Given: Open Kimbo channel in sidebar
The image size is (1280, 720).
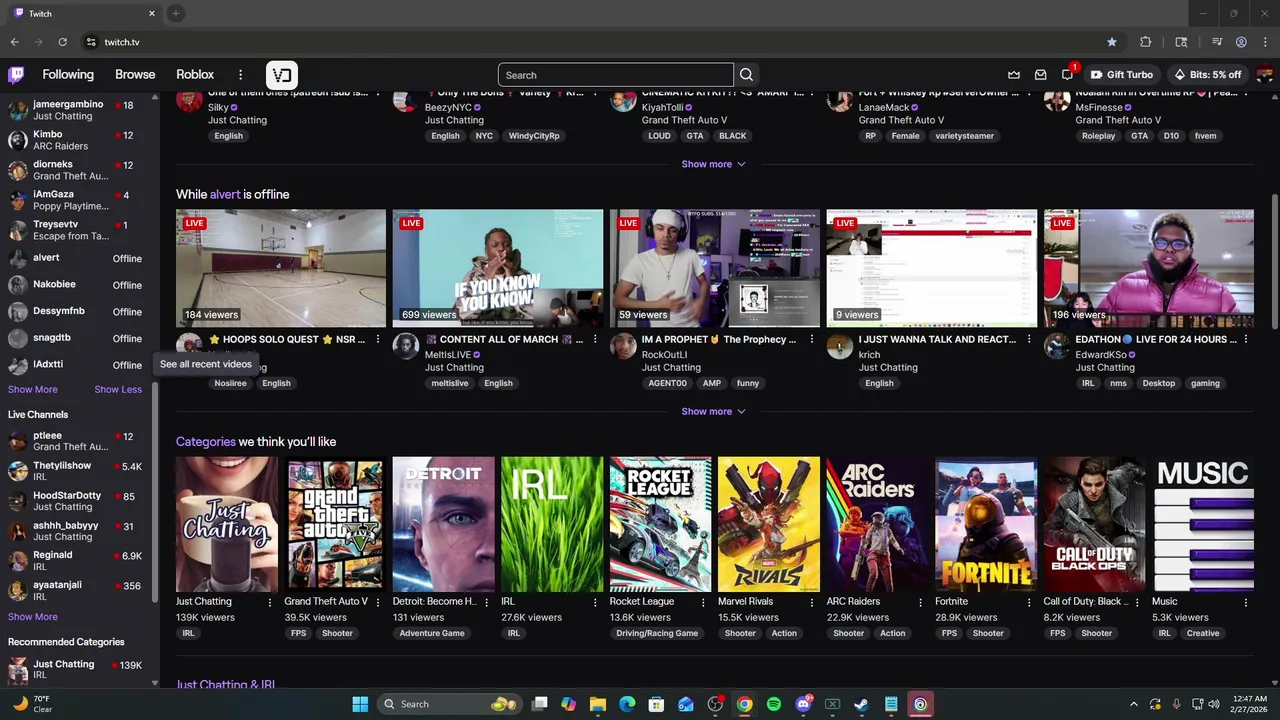Looking at the screenshot, I should tap(78, 140).
